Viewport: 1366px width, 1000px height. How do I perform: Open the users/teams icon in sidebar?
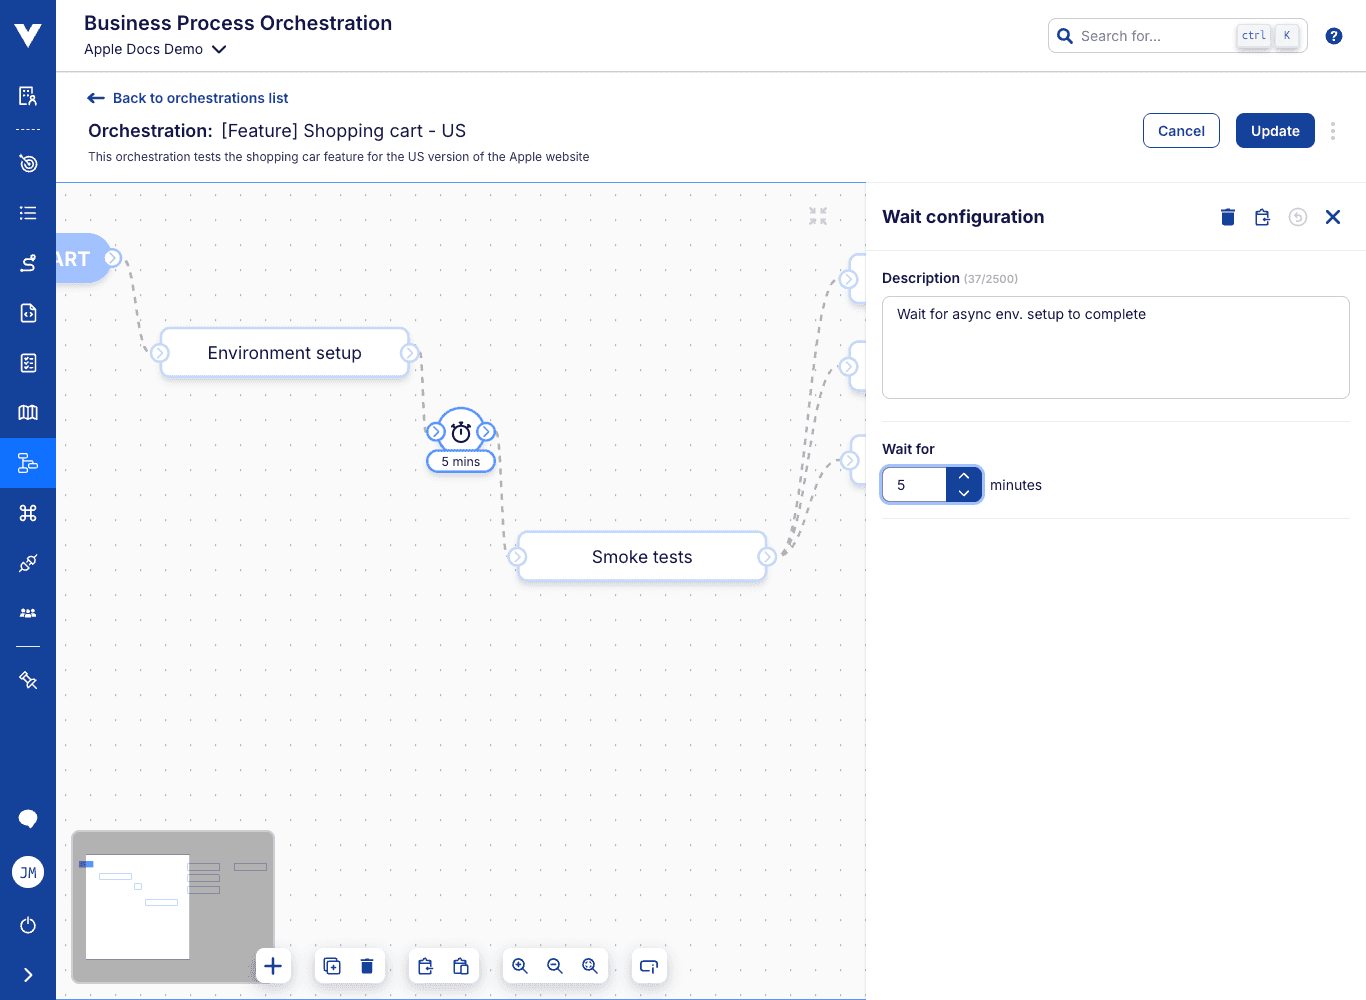[28, 613]
